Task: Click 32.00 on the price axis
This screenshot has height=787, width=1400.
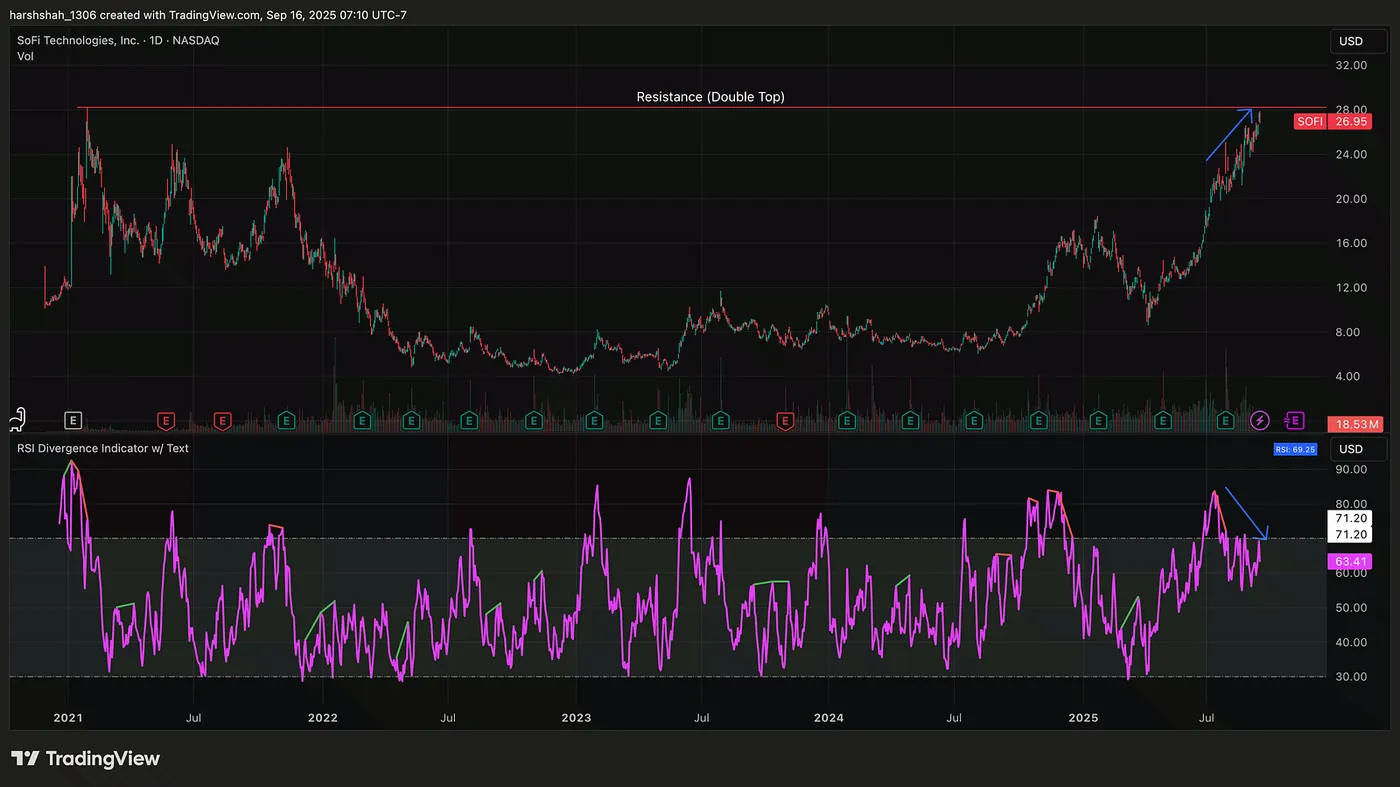Action: tap(1352, 65)
